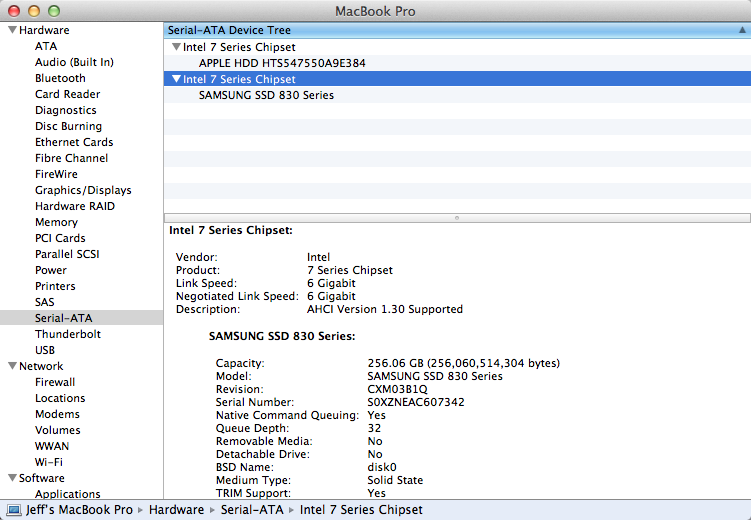Open the Bluetooth hardware entry
This screenshot has height=520, width=751.
60,78
